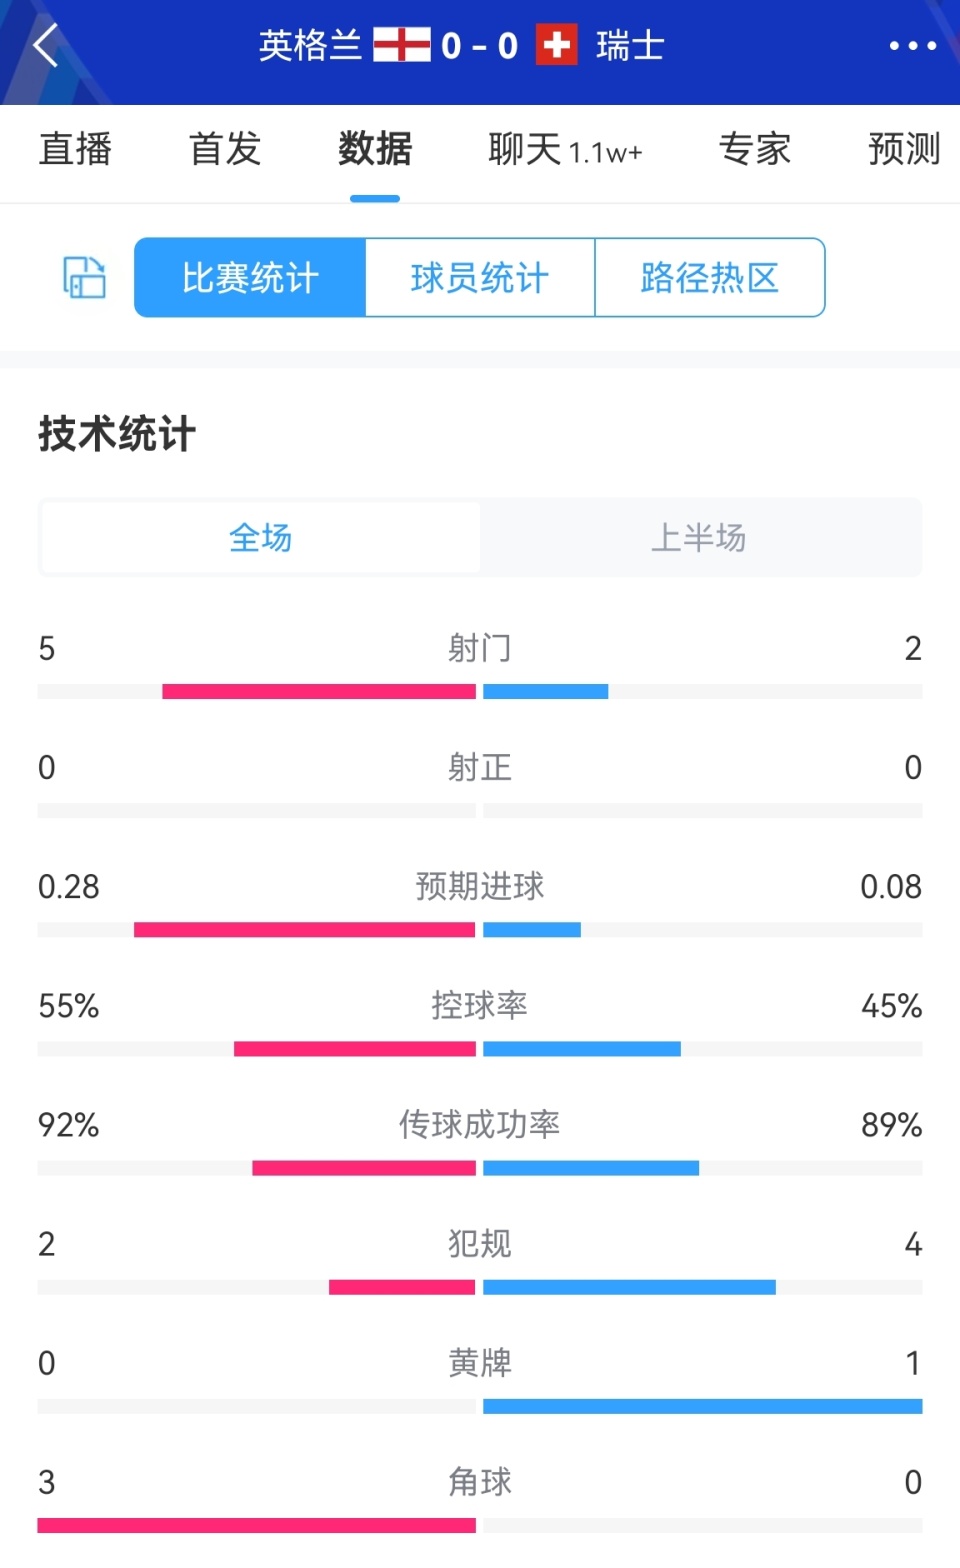Viewport: 960px width, 1568px height.
Task: Open the 预测 prediction tab
Action: [x=904, y=149]
